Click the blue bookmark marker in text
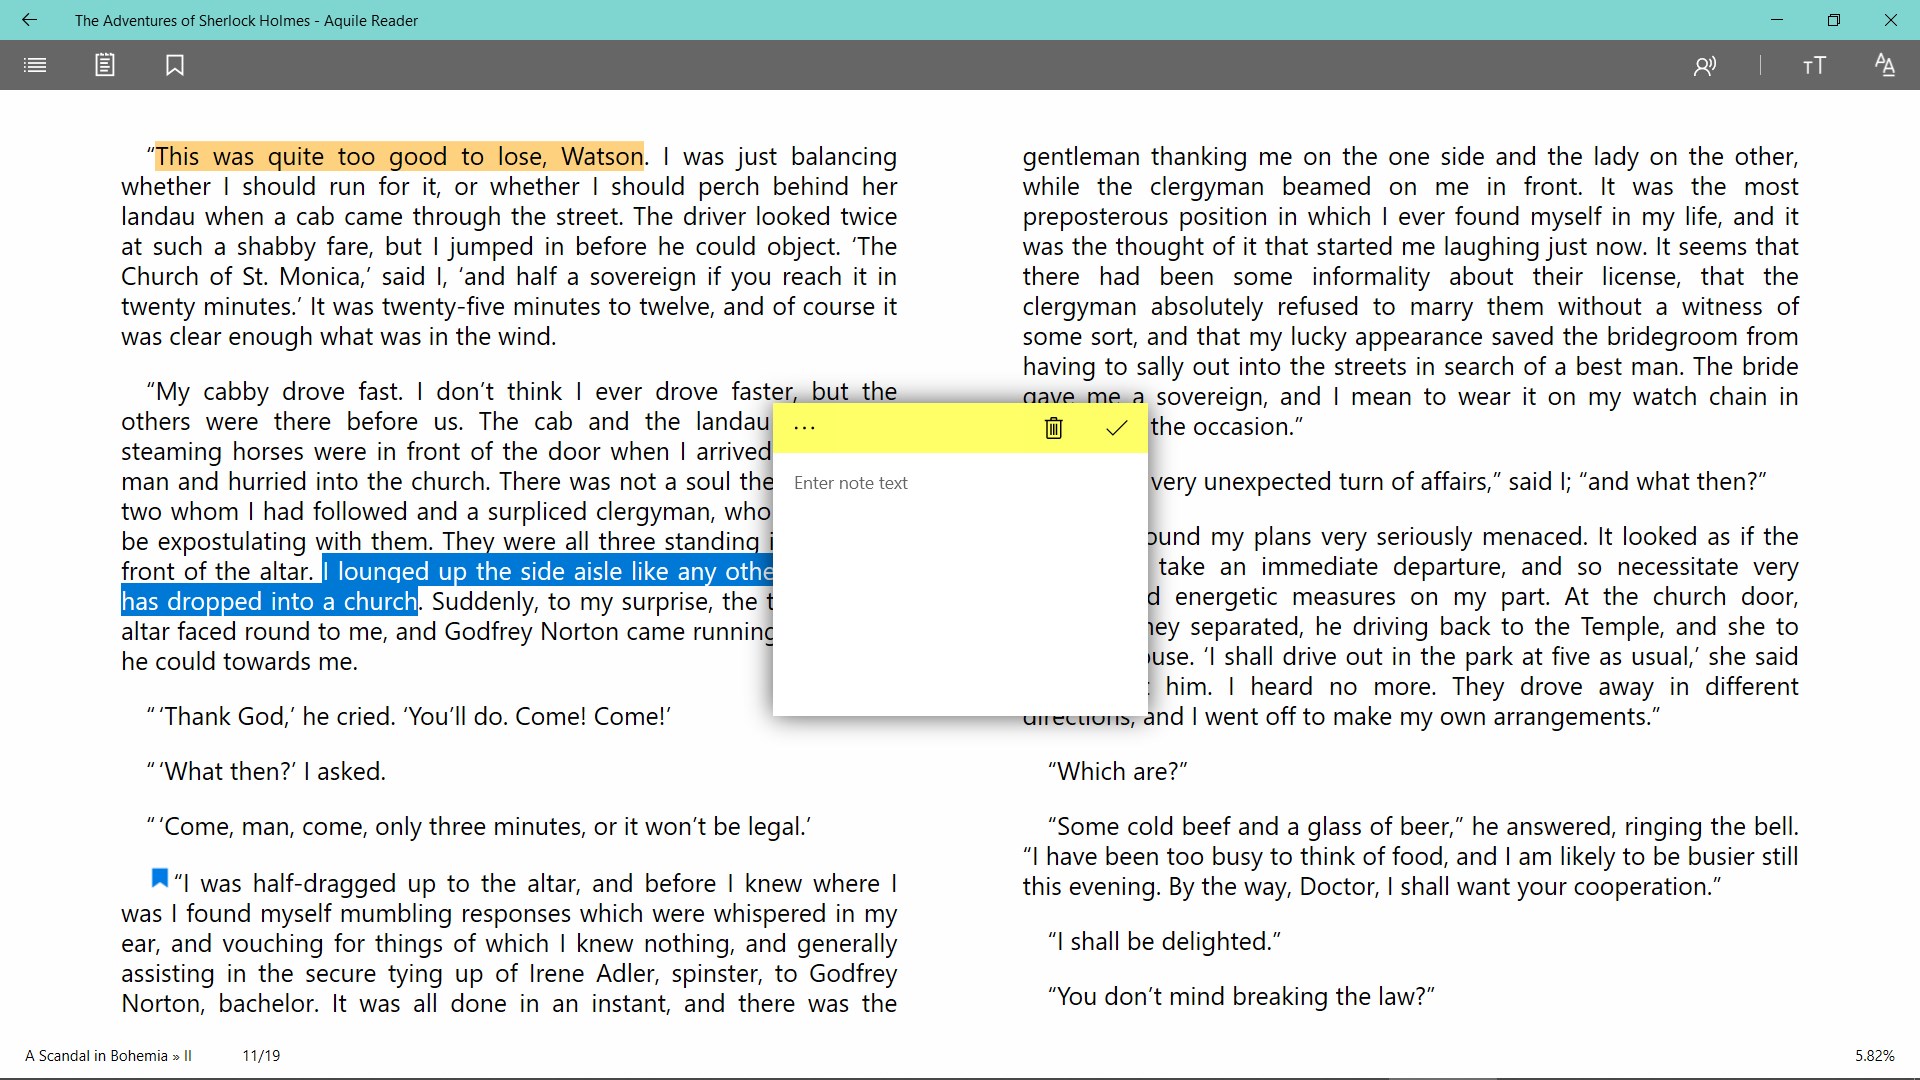This screenshot has width=1920, height=1080. pos(159,879)
